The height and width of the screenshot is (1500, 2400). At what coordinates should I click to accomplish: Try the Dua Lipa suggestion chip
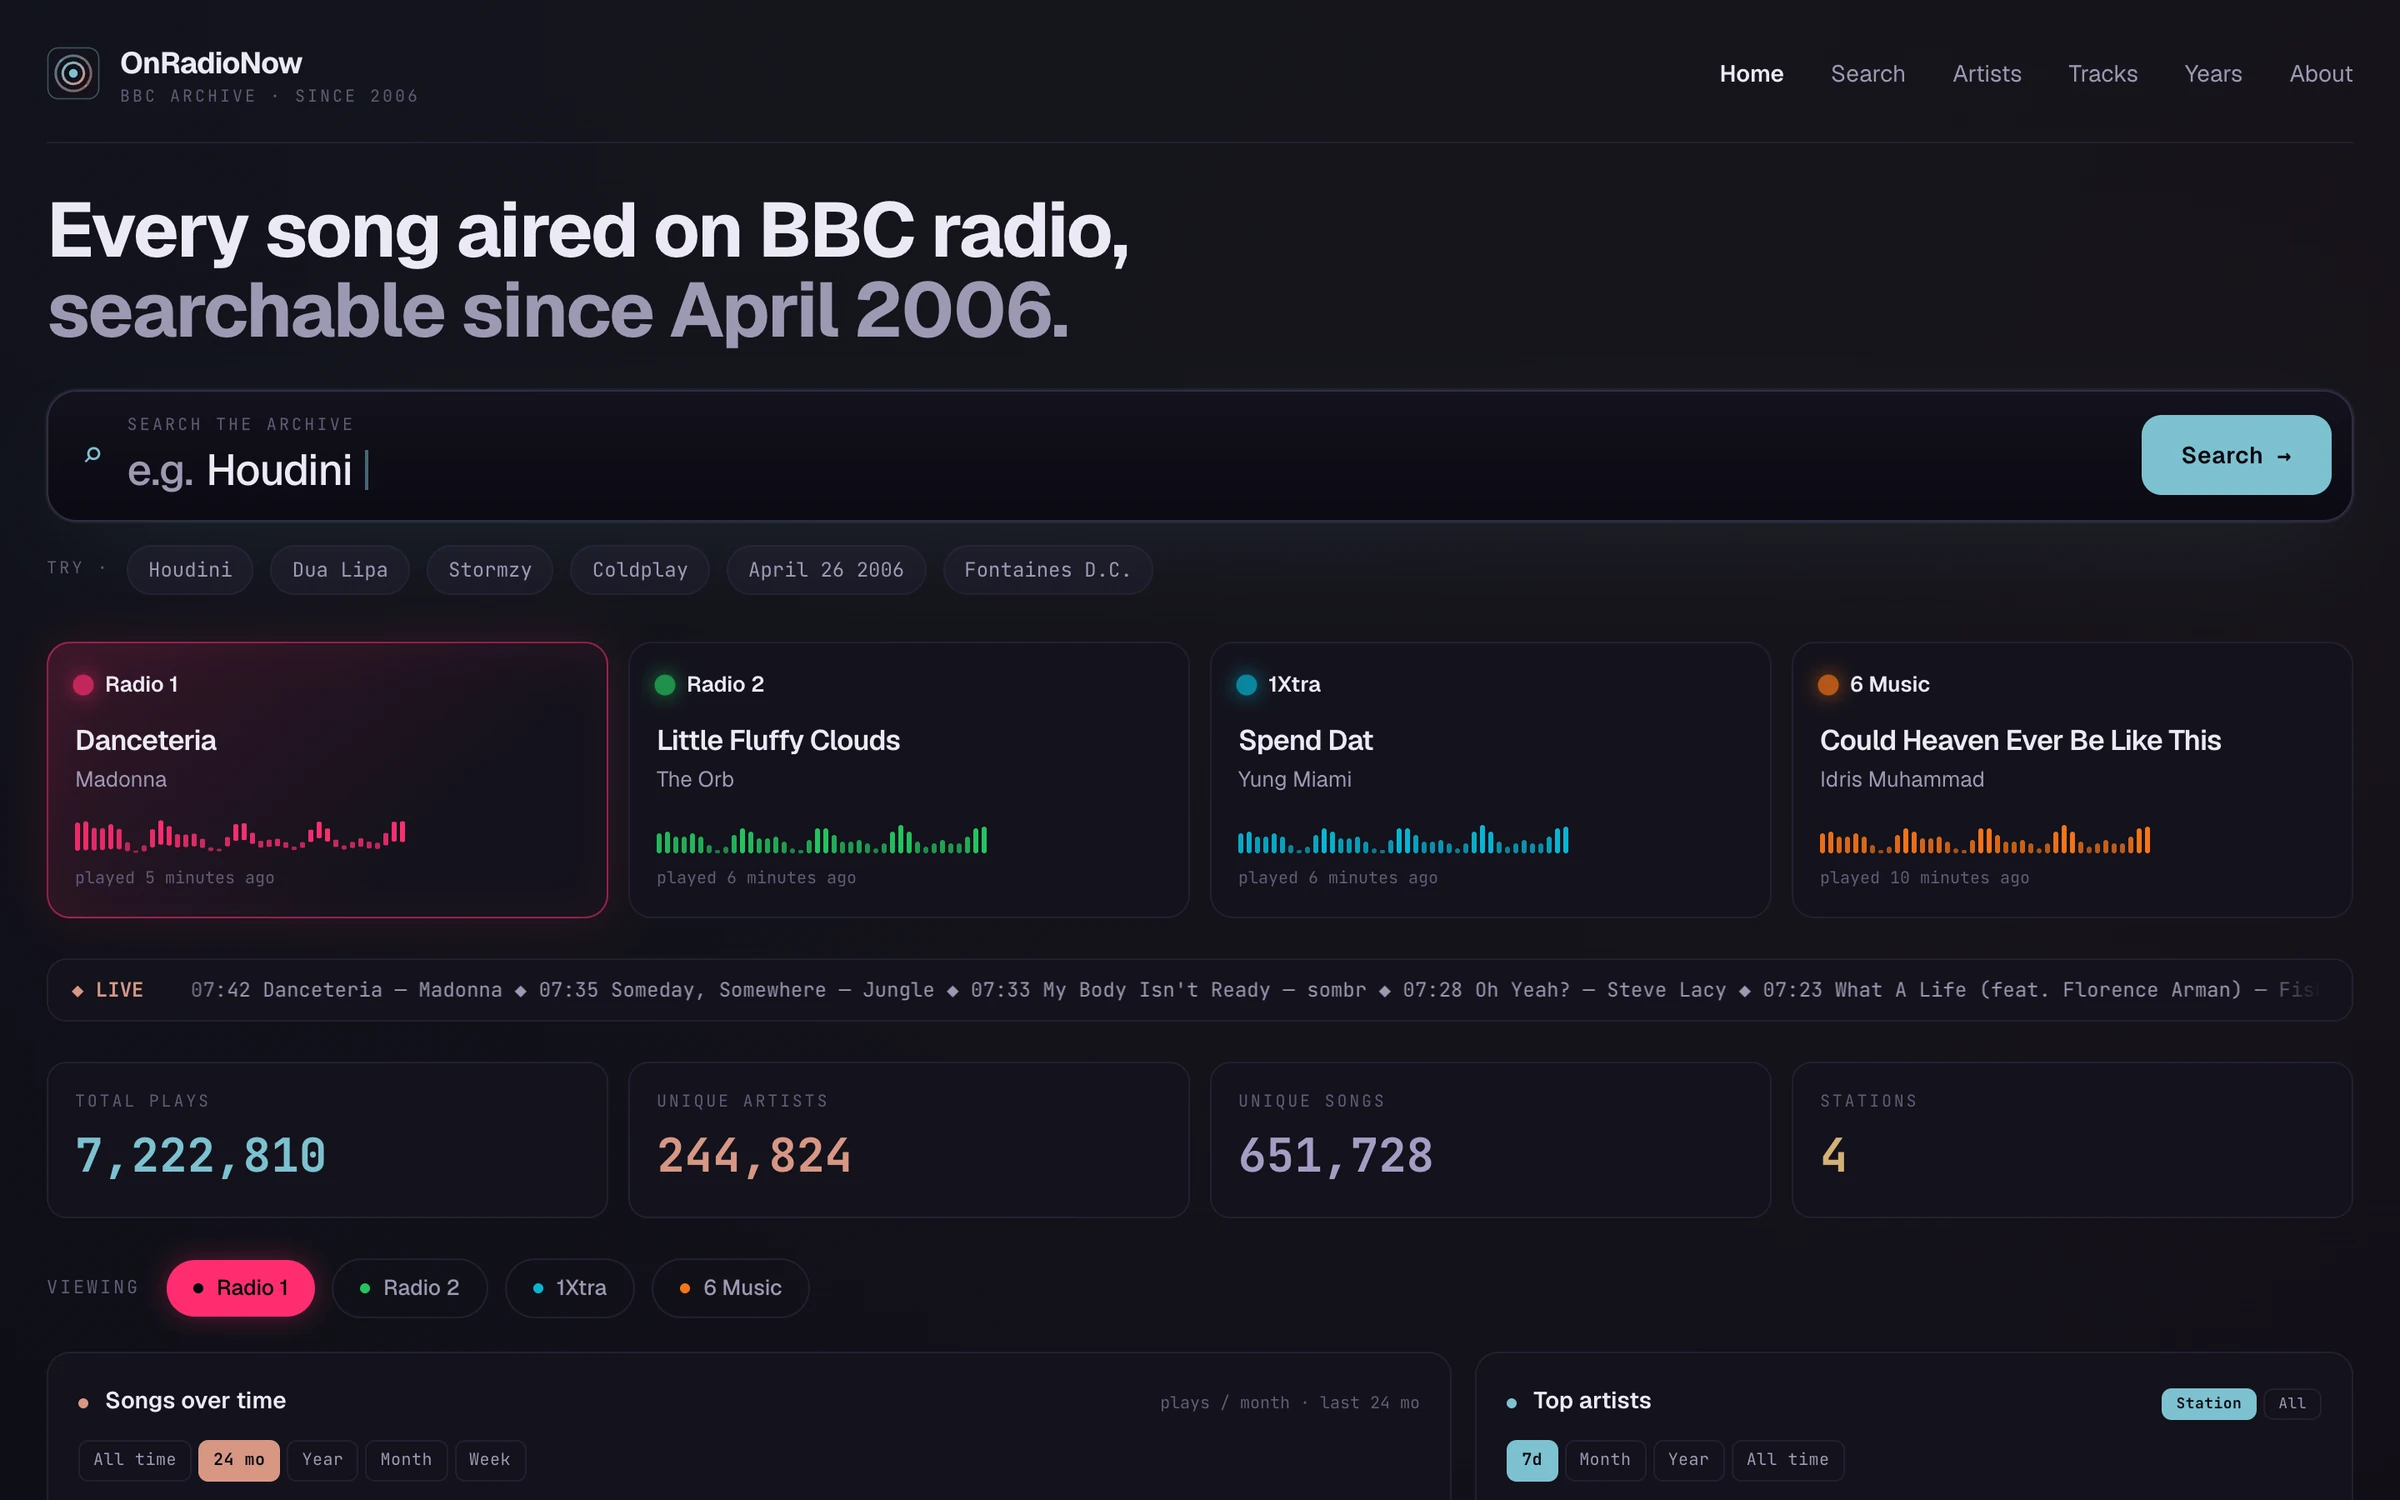coord(340,570)
